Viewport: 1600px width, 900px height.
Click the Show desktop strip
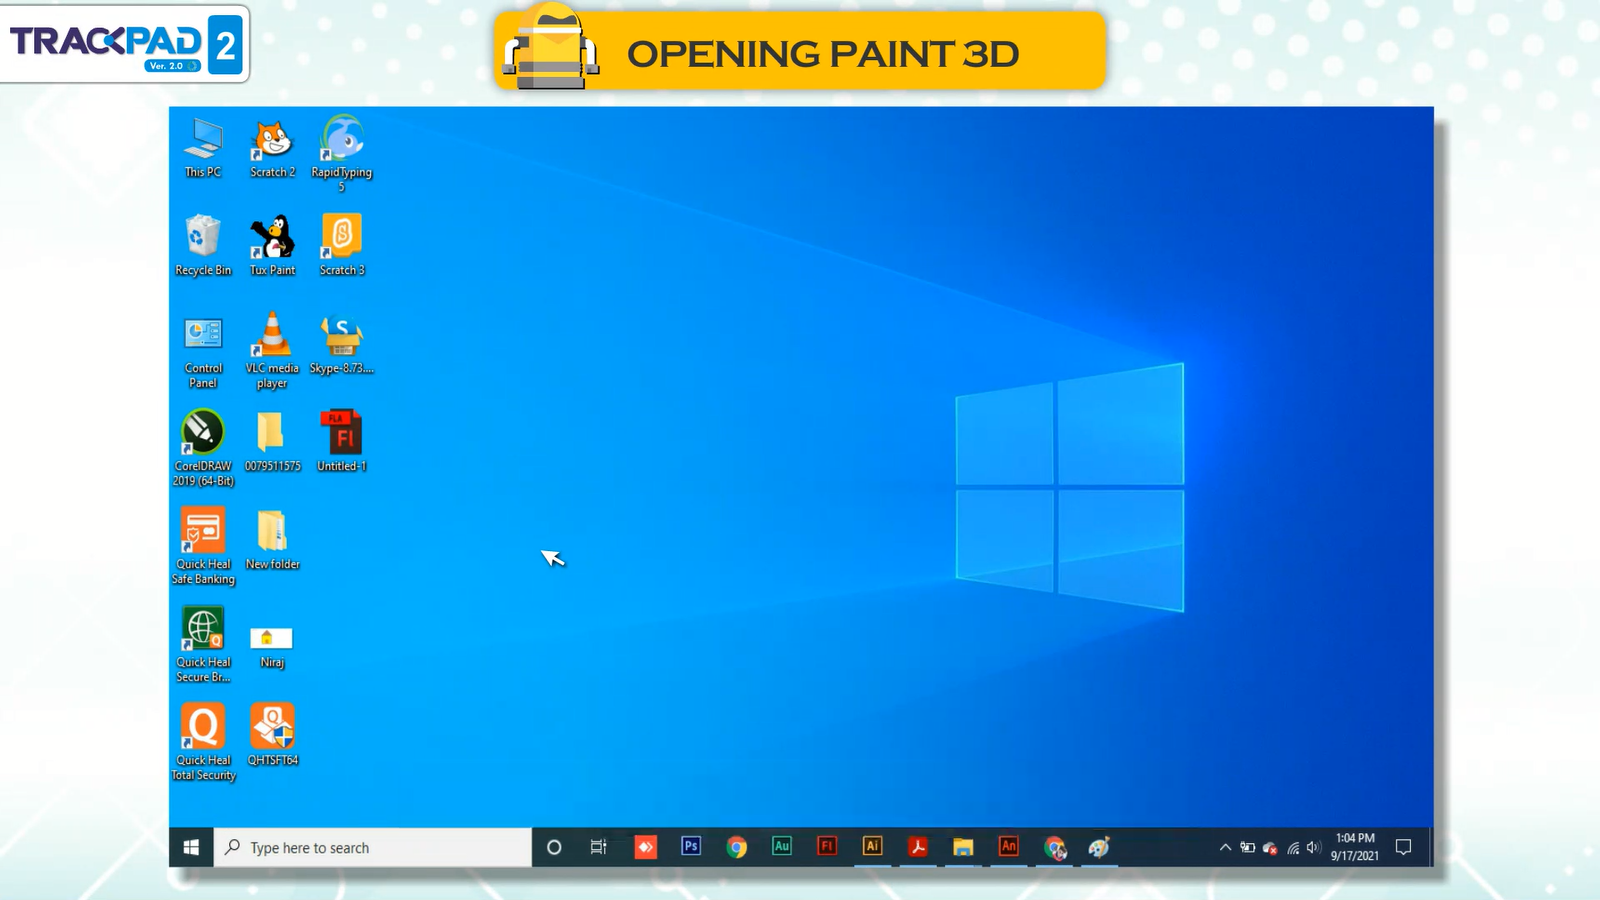click(x=1430, y=847)
